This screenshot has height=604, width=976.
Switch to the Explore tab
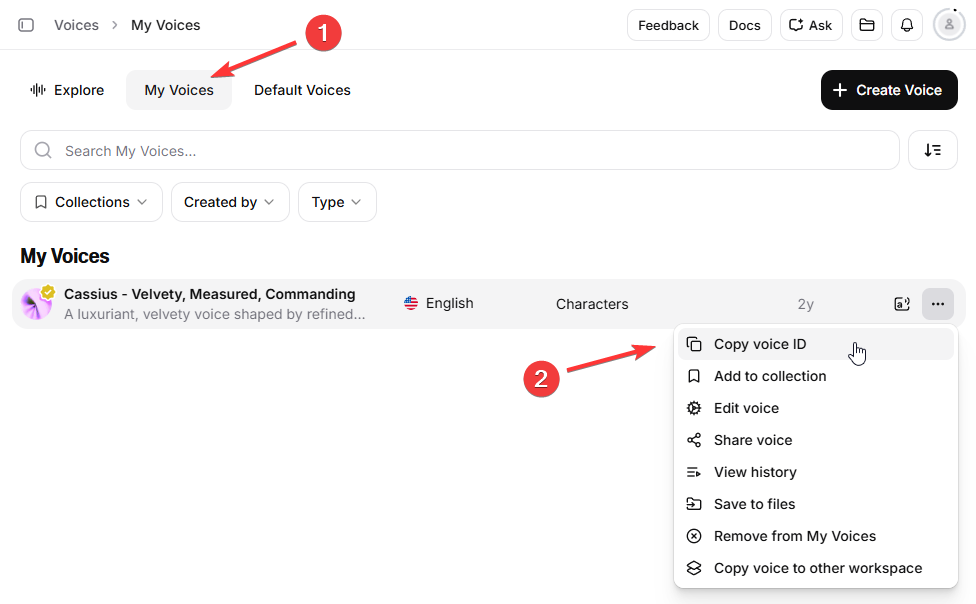68,90
